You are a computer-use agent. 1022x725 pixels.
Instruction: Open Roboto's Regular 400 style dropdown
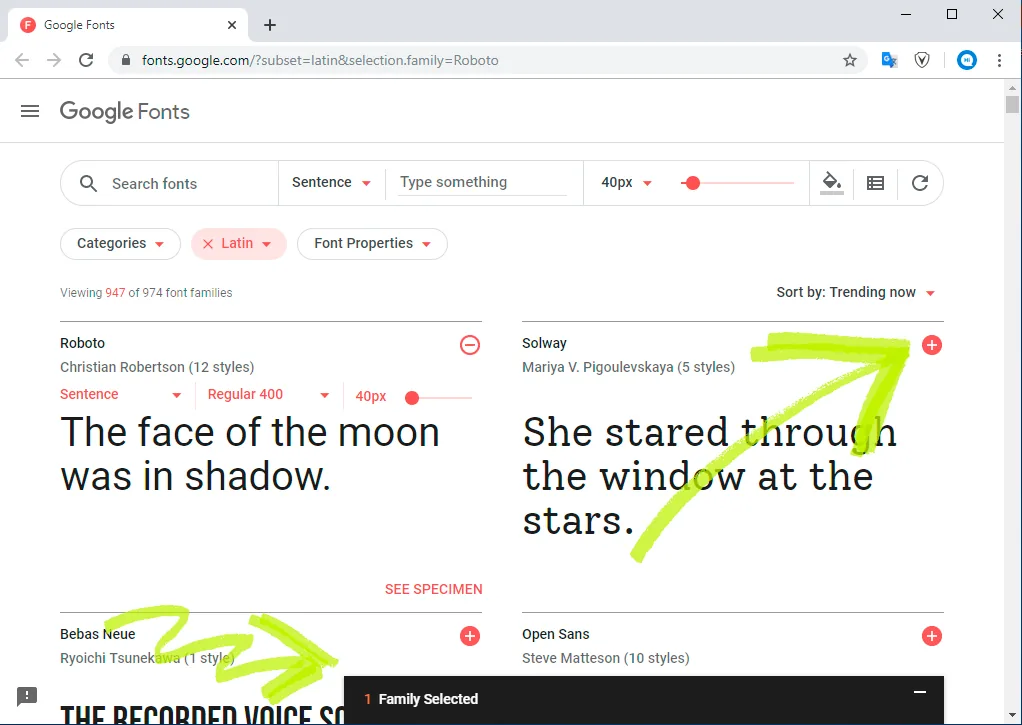point(269,394)
